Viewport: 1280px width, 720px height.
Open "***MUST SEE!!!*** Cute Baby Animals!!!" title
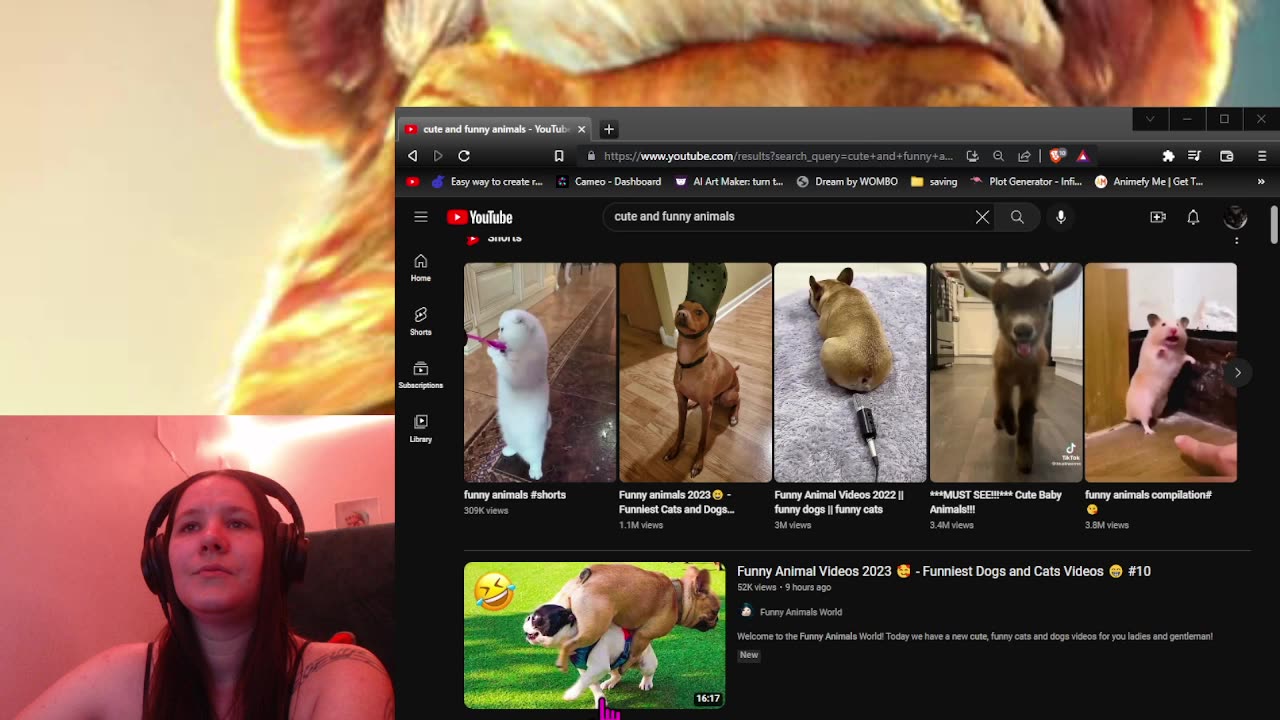(996, 502)
